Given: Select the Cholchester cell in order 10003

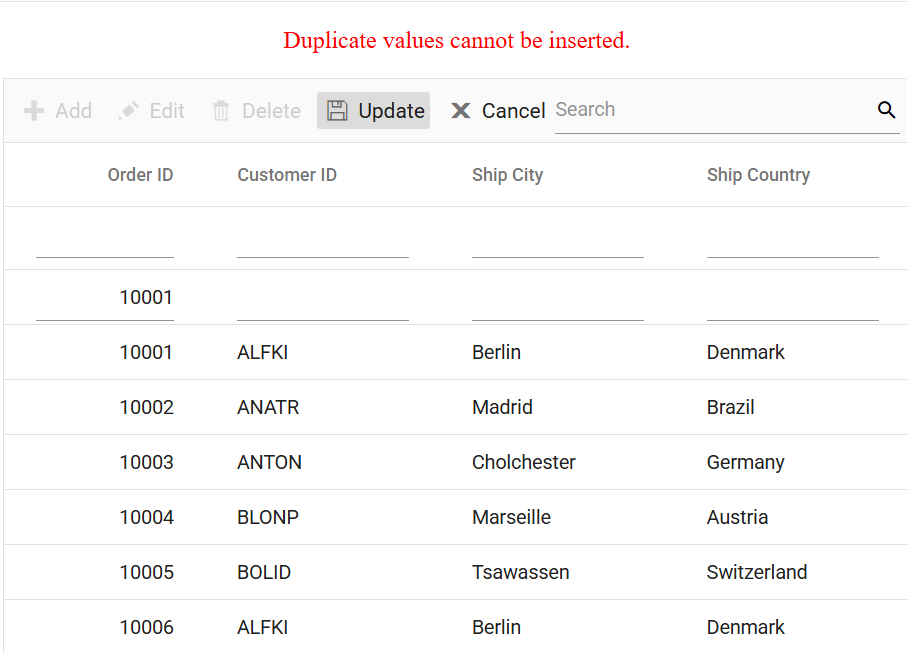Looking at the screenshot, I should (x=523, y=462).
